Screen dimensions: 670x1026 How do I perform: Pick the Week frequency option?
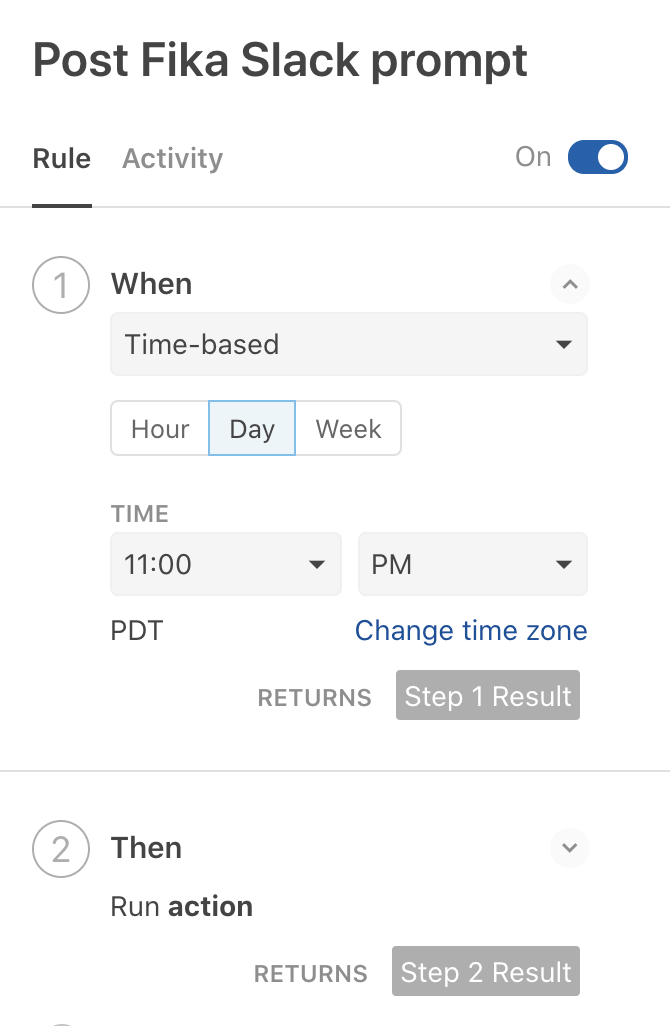tap(348, 429)
